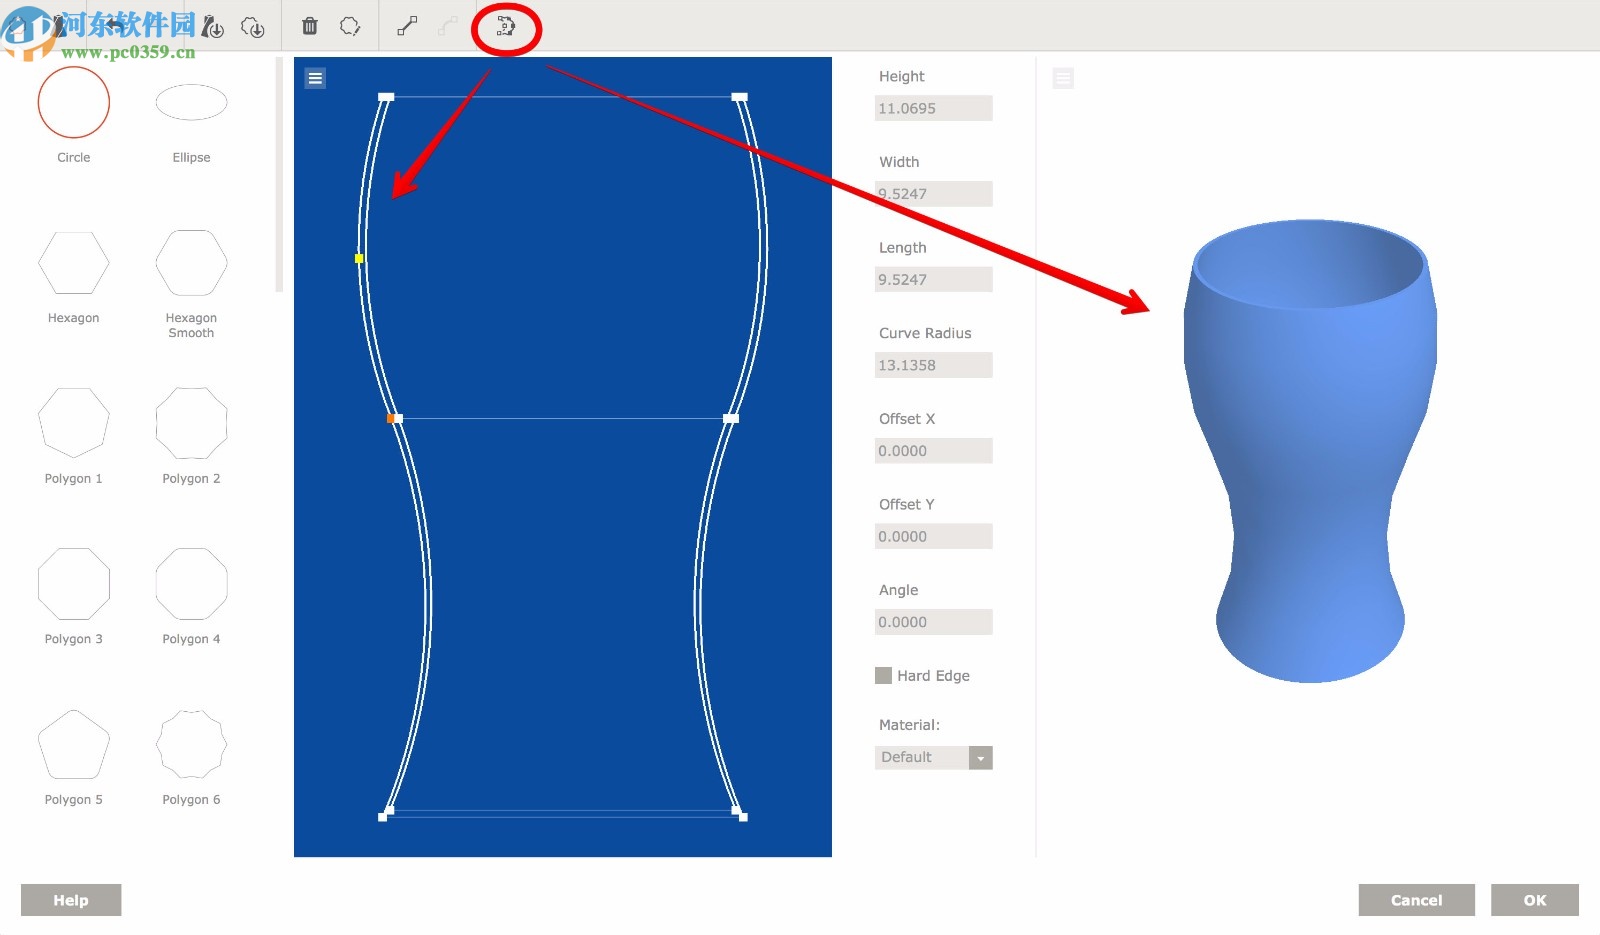Select the Polygon 4 shape
The image size is (1600, 935).
tap(191, 584)
